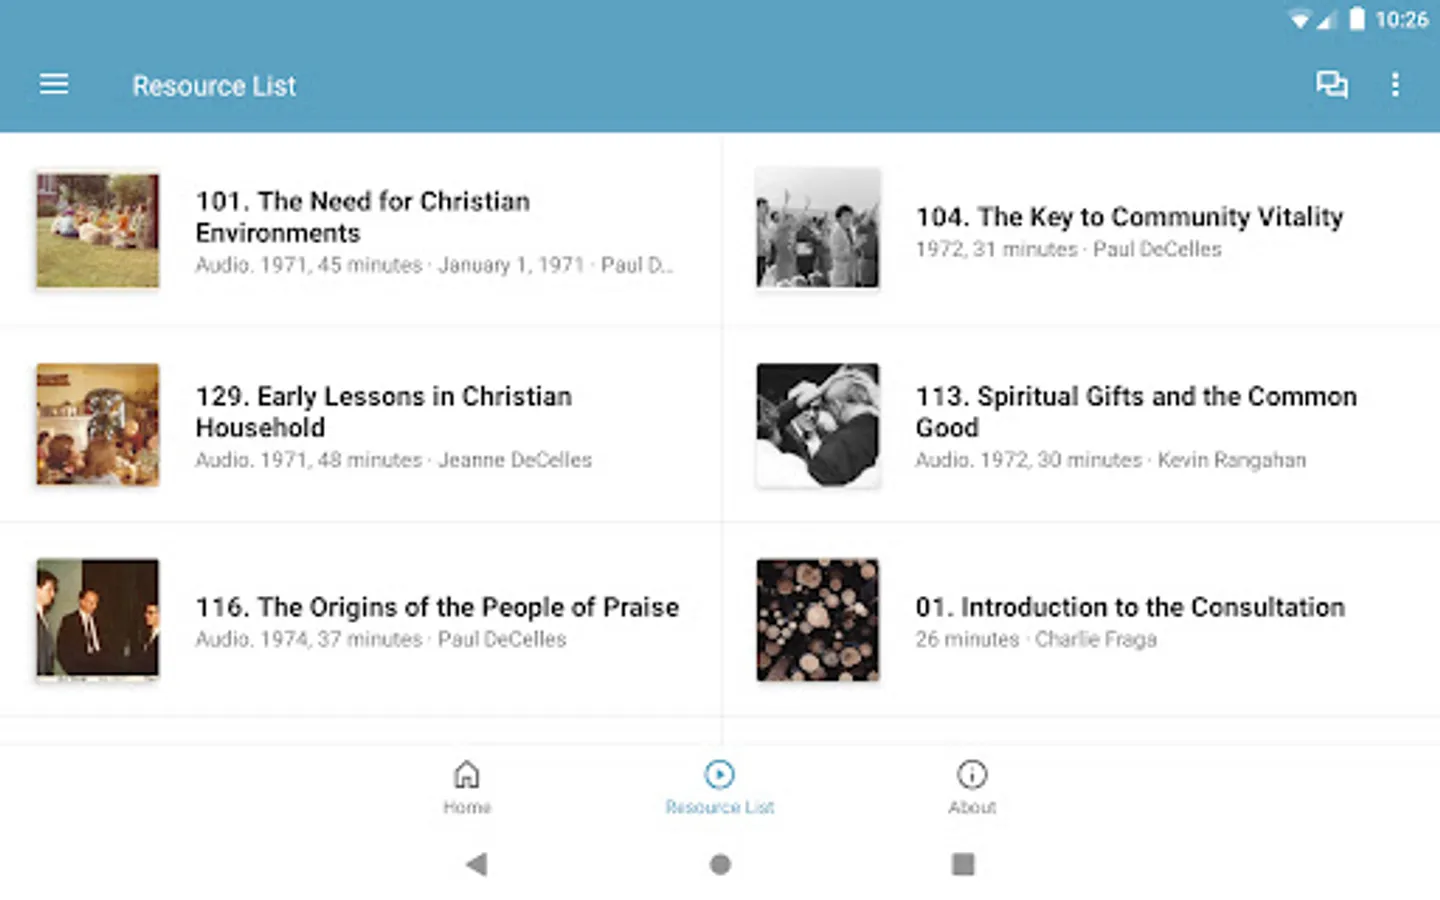This screenshot has height=900, width=1440.
Task: Tap the stacked logs thumbnail for item 01
Action: (x=818, y=619)
